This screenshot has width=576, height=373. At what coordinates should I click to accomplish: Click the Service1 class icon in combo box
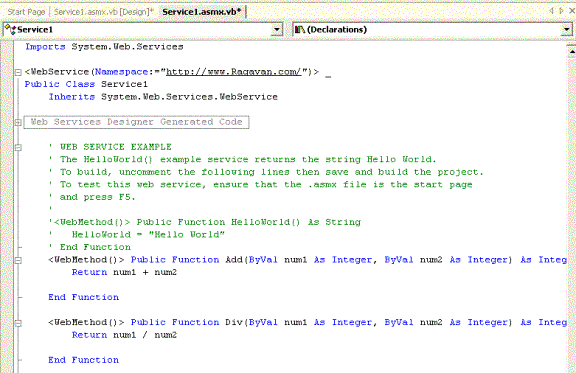pos(11,29)
